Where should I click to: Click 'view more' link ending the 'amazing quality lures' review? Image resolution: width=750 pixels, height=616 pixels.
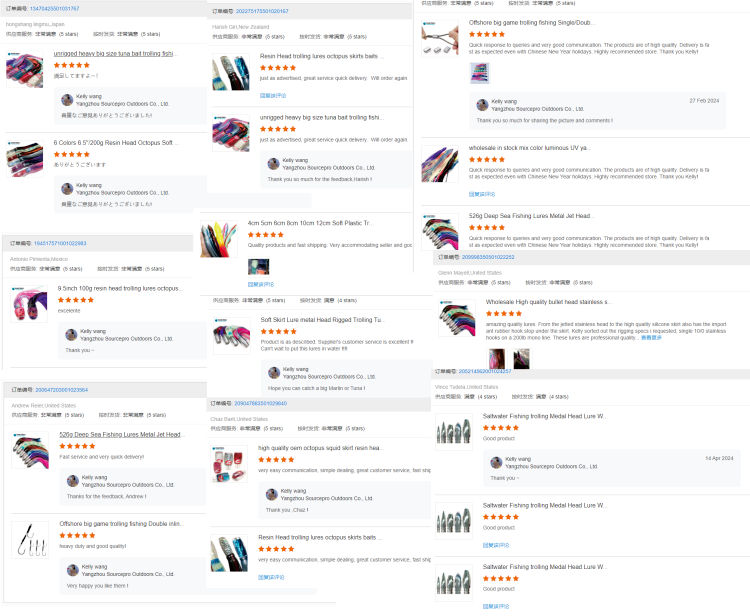651,338
